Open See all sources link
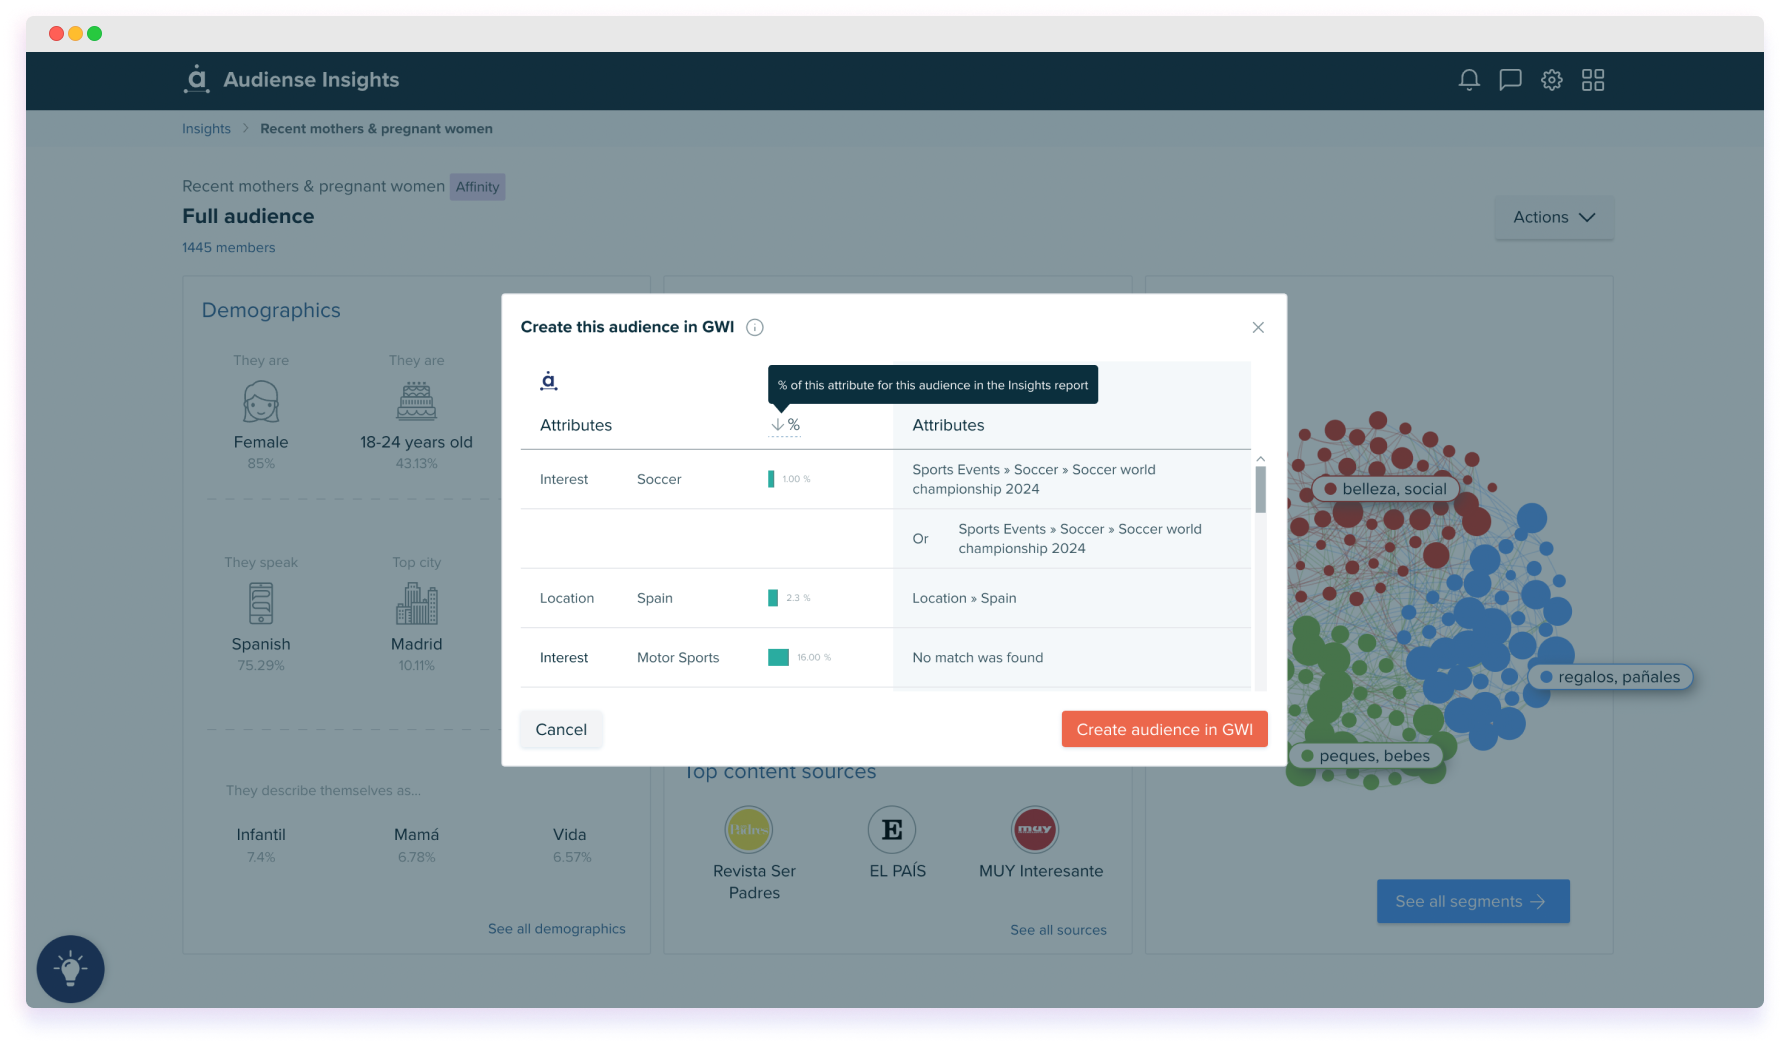Screen dimensions: 1783x1045 (1058, 930)
